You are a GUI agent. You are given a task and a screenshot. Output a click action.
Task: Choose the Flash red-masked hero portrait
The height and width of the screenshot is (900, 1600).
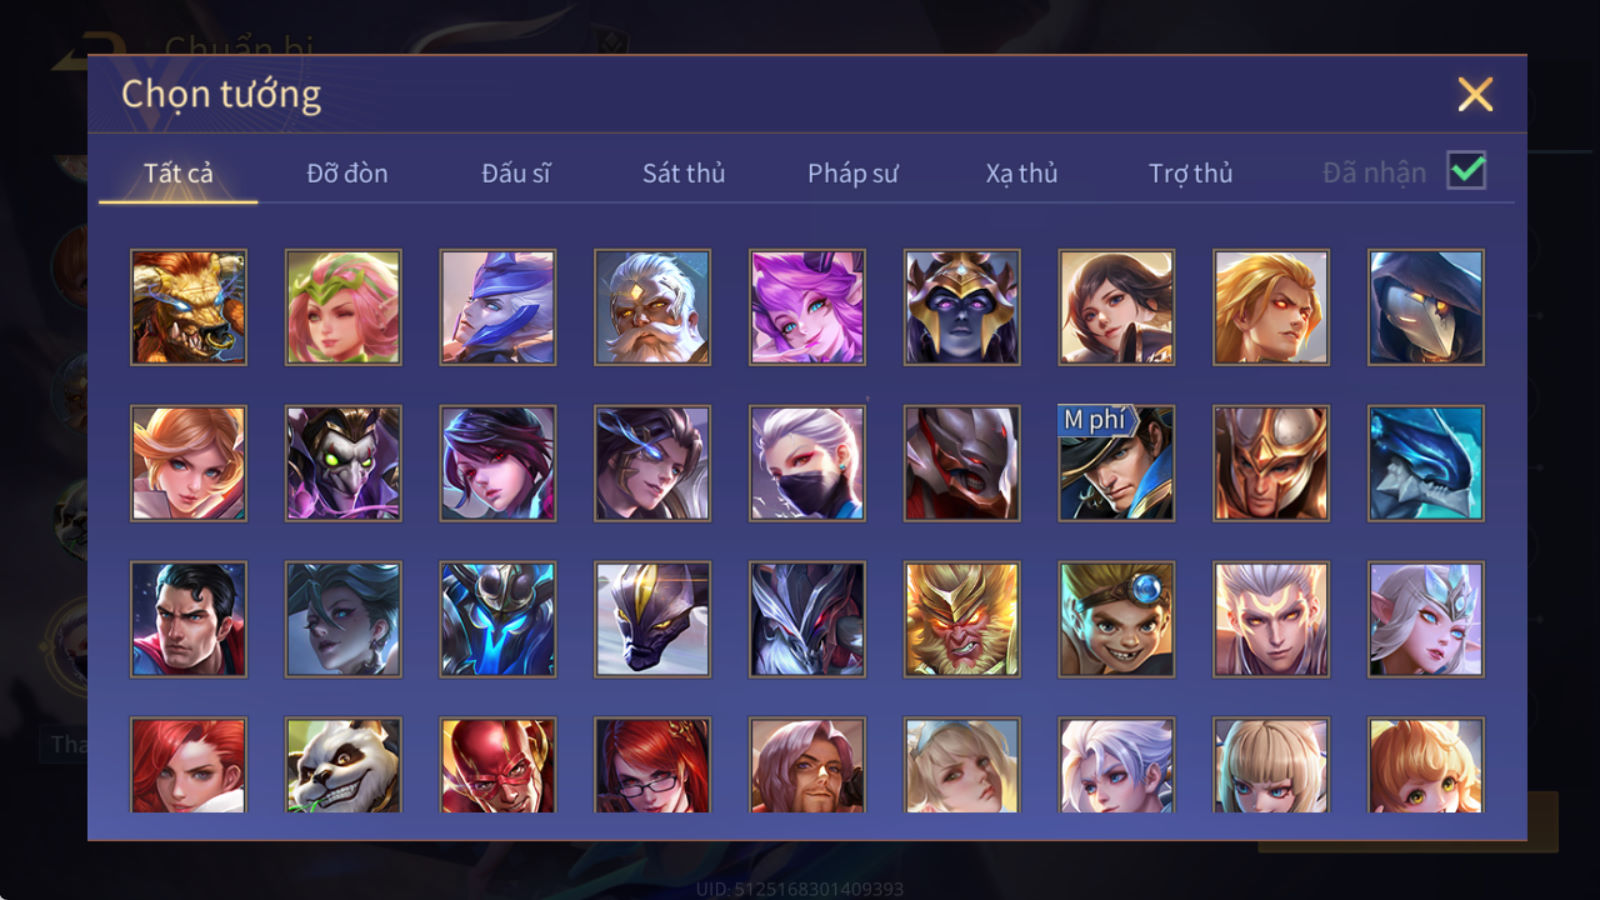pos(497,765)
